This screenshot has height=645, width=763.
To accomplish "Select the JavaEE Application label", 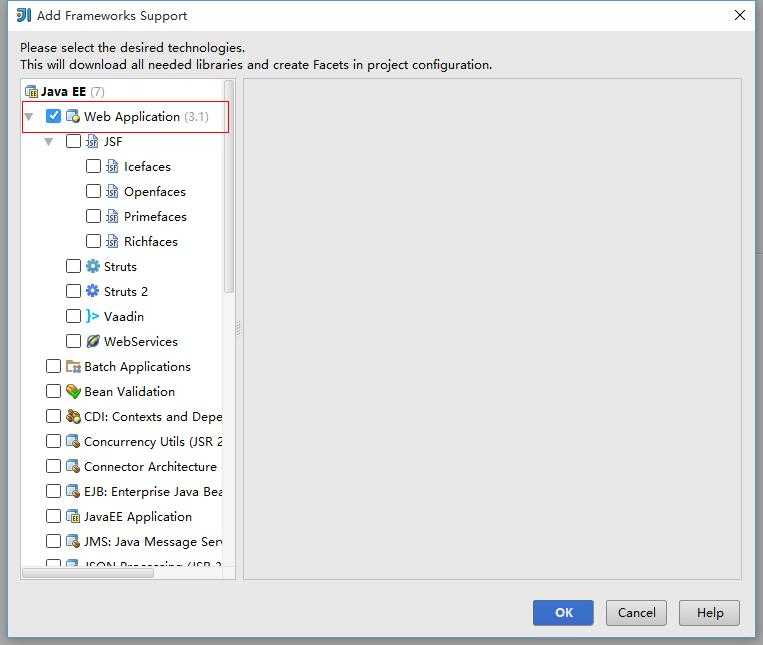I will click(138, 517).
